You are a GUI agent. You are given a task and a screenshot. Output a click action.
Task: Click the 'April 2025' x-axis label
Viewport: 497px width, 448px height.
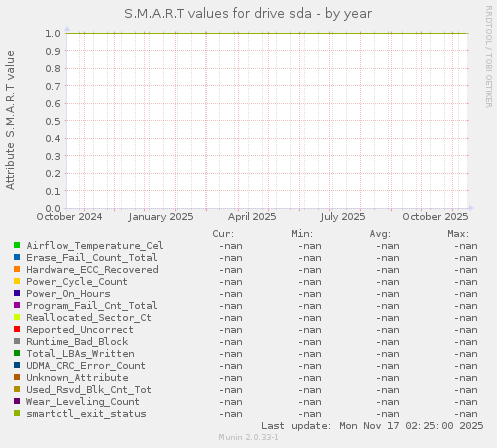pos(252,217)
